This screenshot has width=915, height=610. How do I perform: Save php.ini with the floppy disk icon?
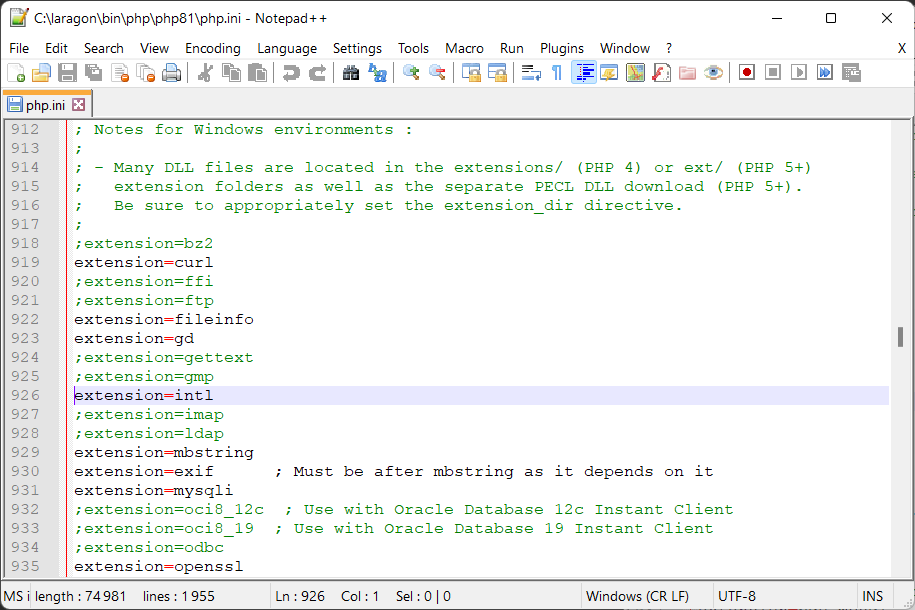coord(67,73)
